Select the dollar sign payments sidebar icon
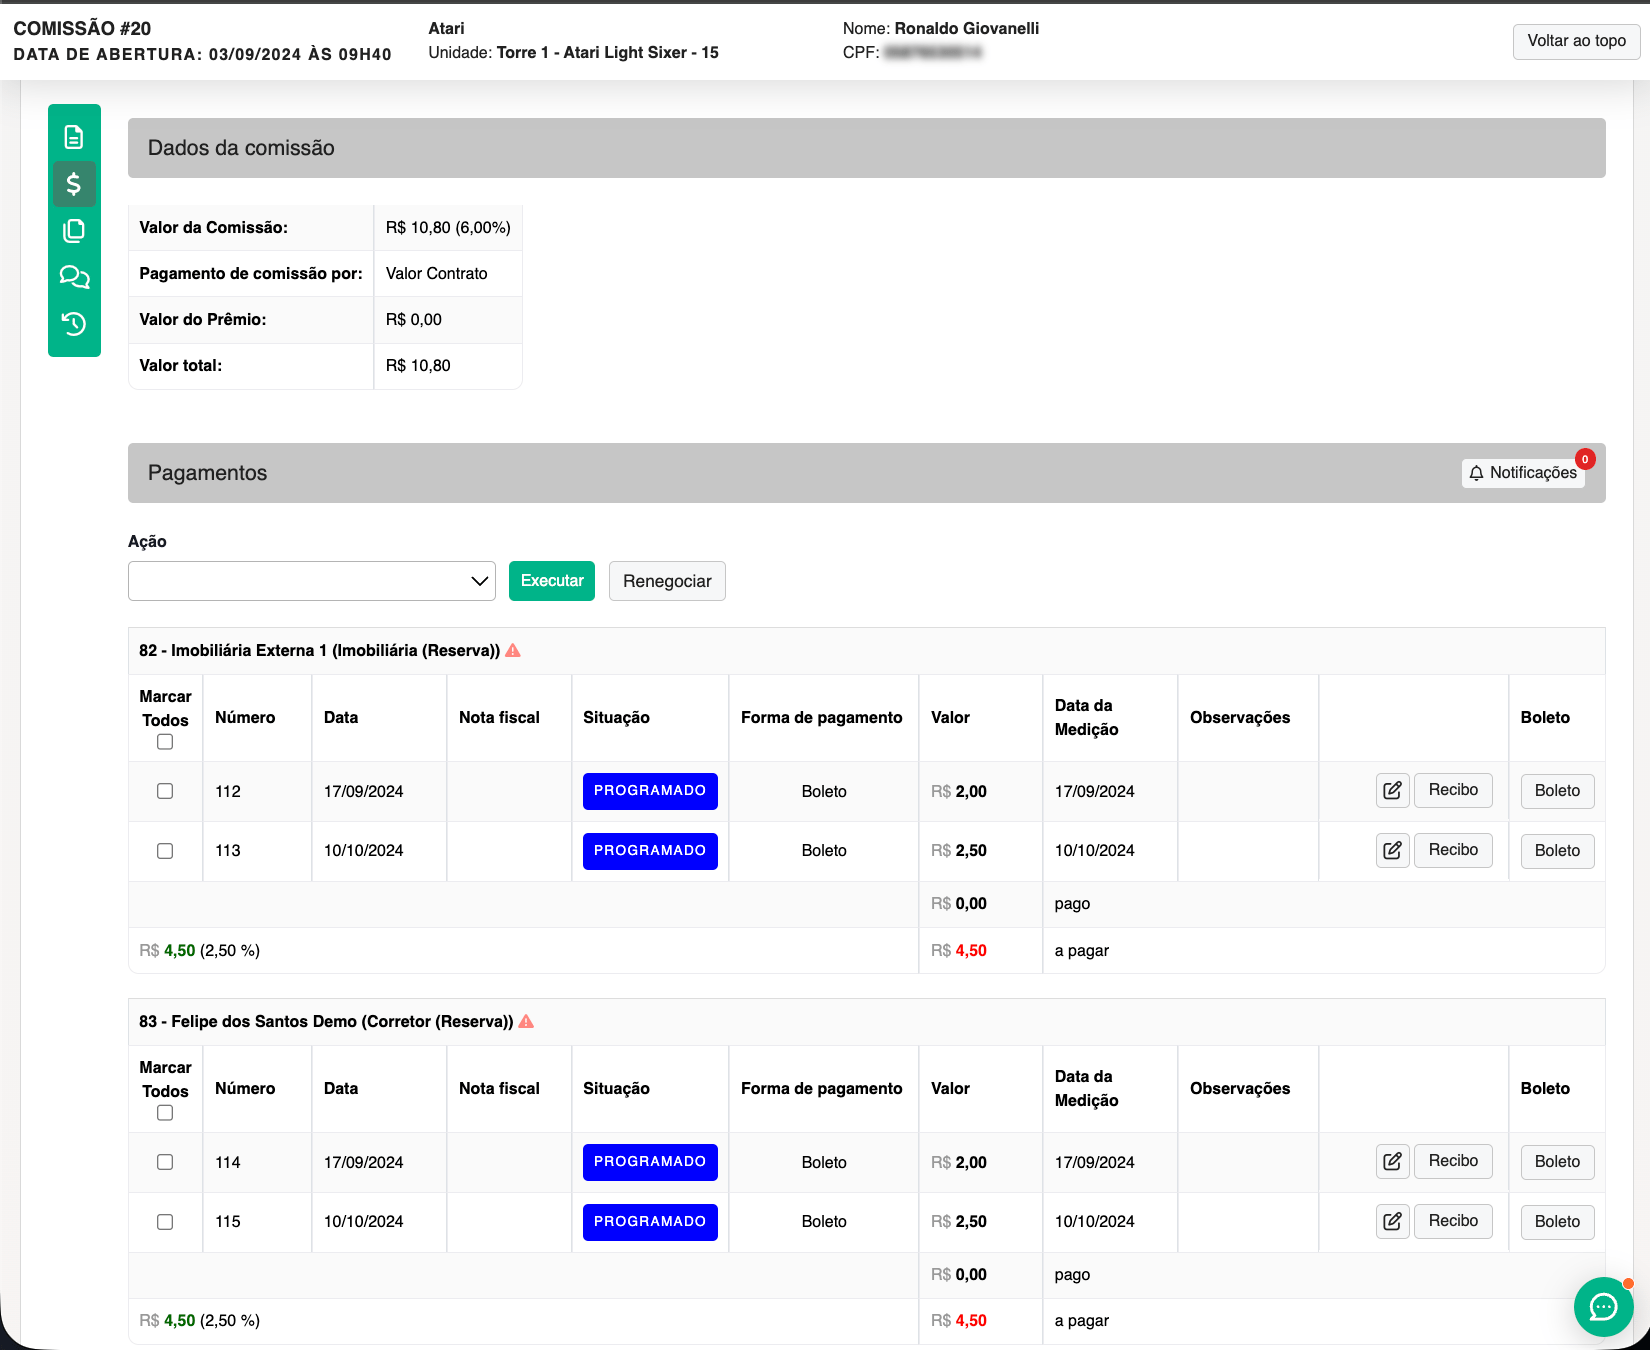This screenshot has height=1350, width=1650. [74, 184]
